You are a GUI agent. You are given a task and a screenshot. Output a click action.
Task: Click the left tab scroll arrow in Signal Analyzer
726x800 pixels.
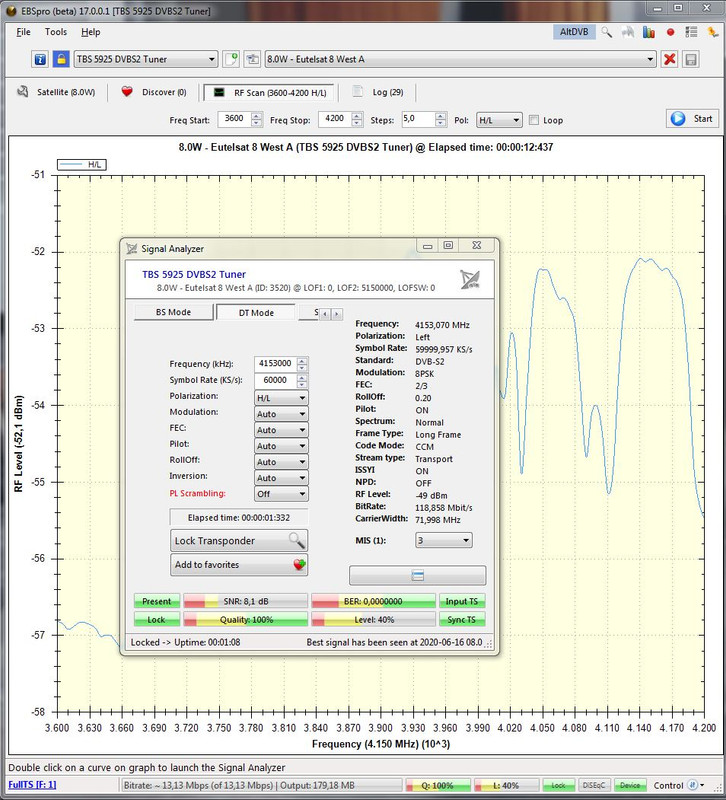pyautogui.click(x=325, y=314)
